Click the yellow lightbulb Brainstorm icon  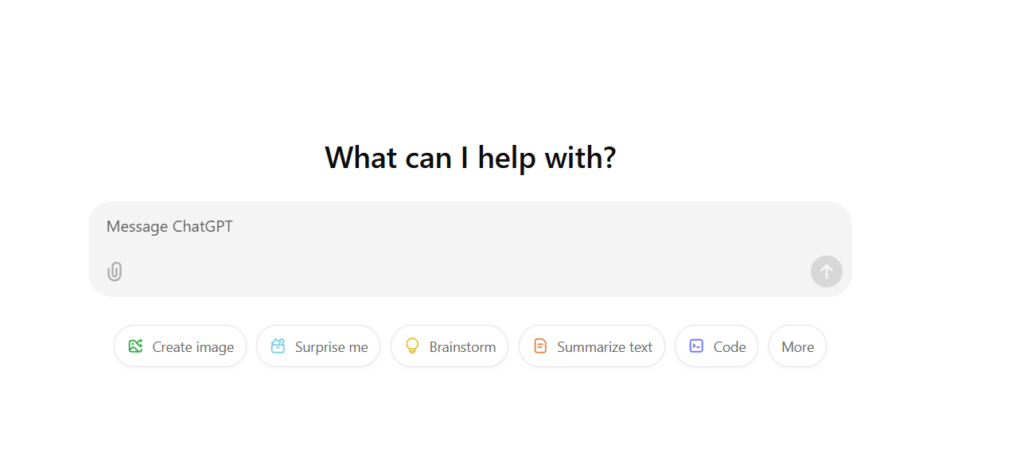point(411,346)
